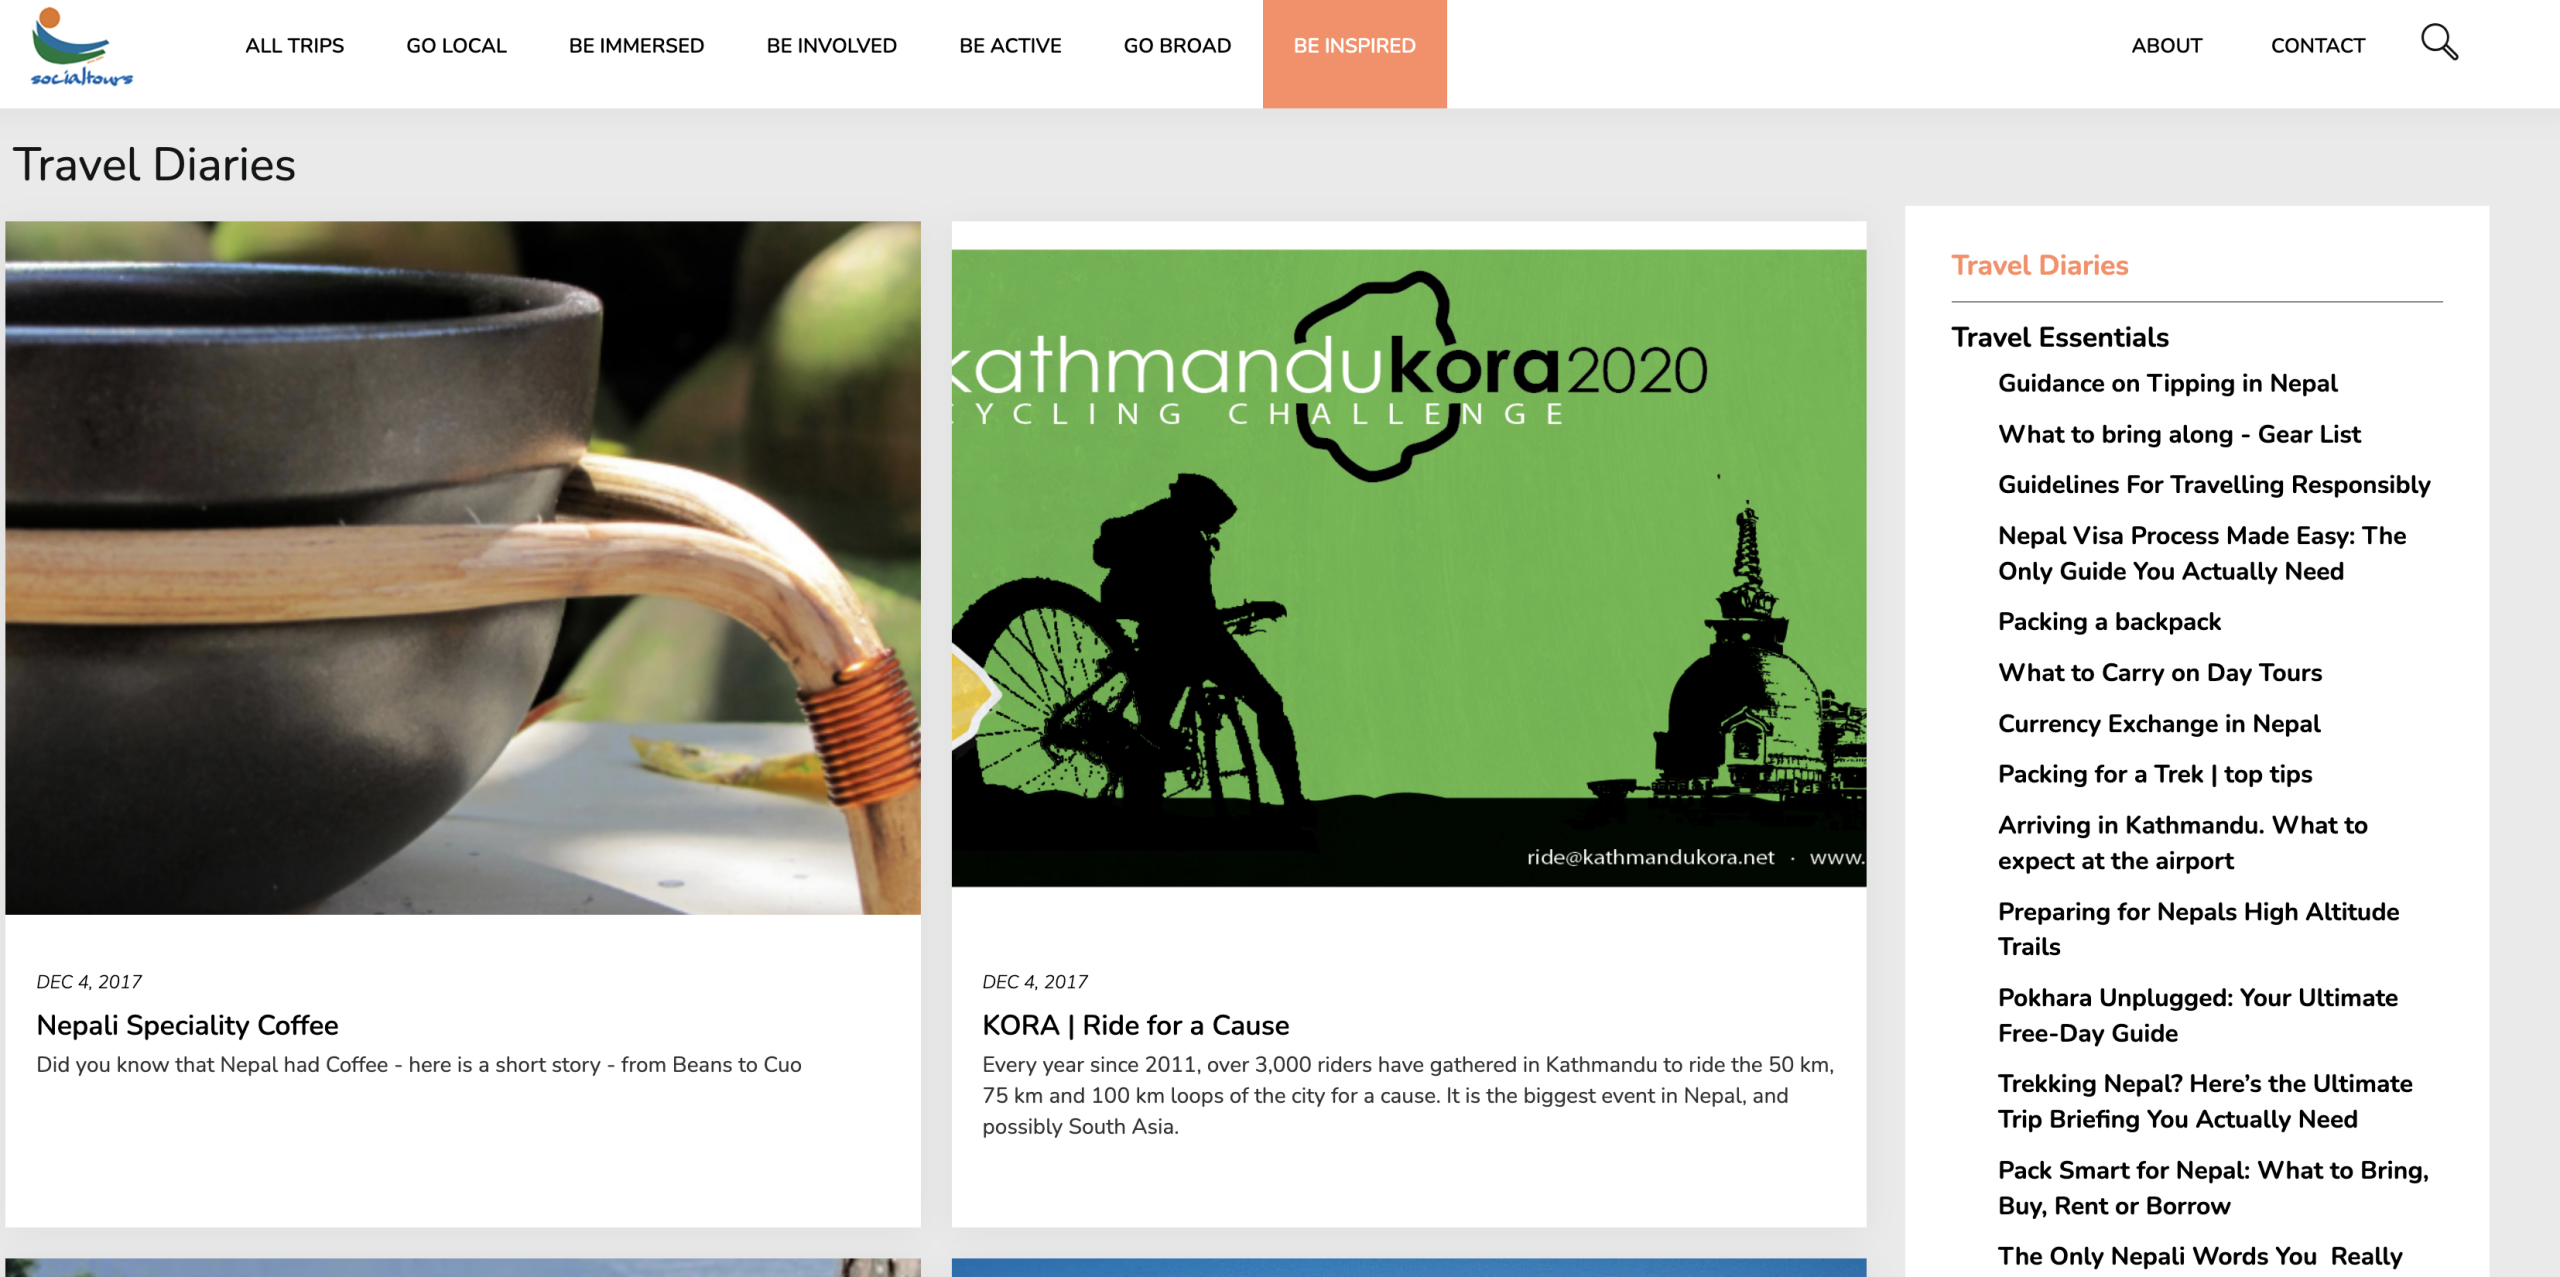Select the BE ACTIVE menu item
The width and height of the screenshot is (2560, 1277).
(x=1010, y=46)
